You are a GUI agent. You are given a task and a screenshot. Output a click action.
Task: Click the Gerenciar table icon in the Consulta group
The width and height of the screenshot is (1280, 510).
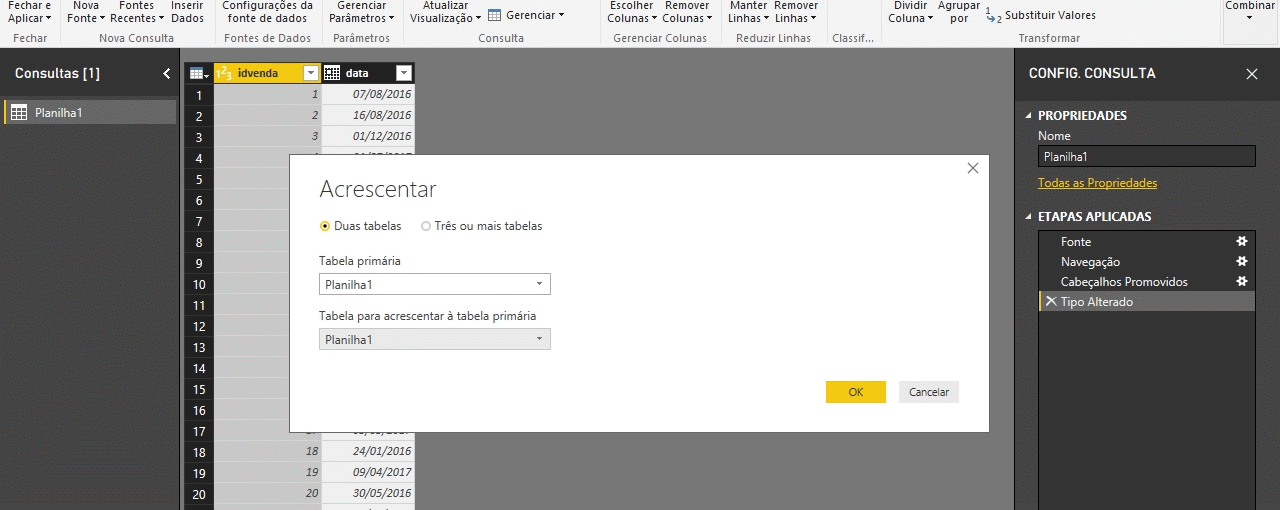pos(495,15)
